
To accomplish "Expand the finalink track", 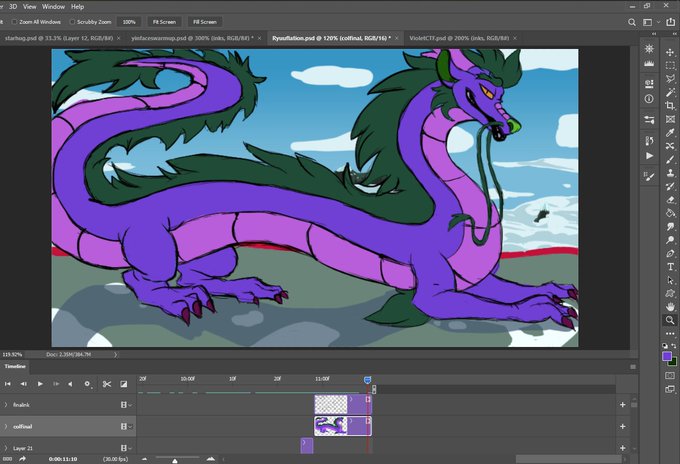I will [6, 405].
